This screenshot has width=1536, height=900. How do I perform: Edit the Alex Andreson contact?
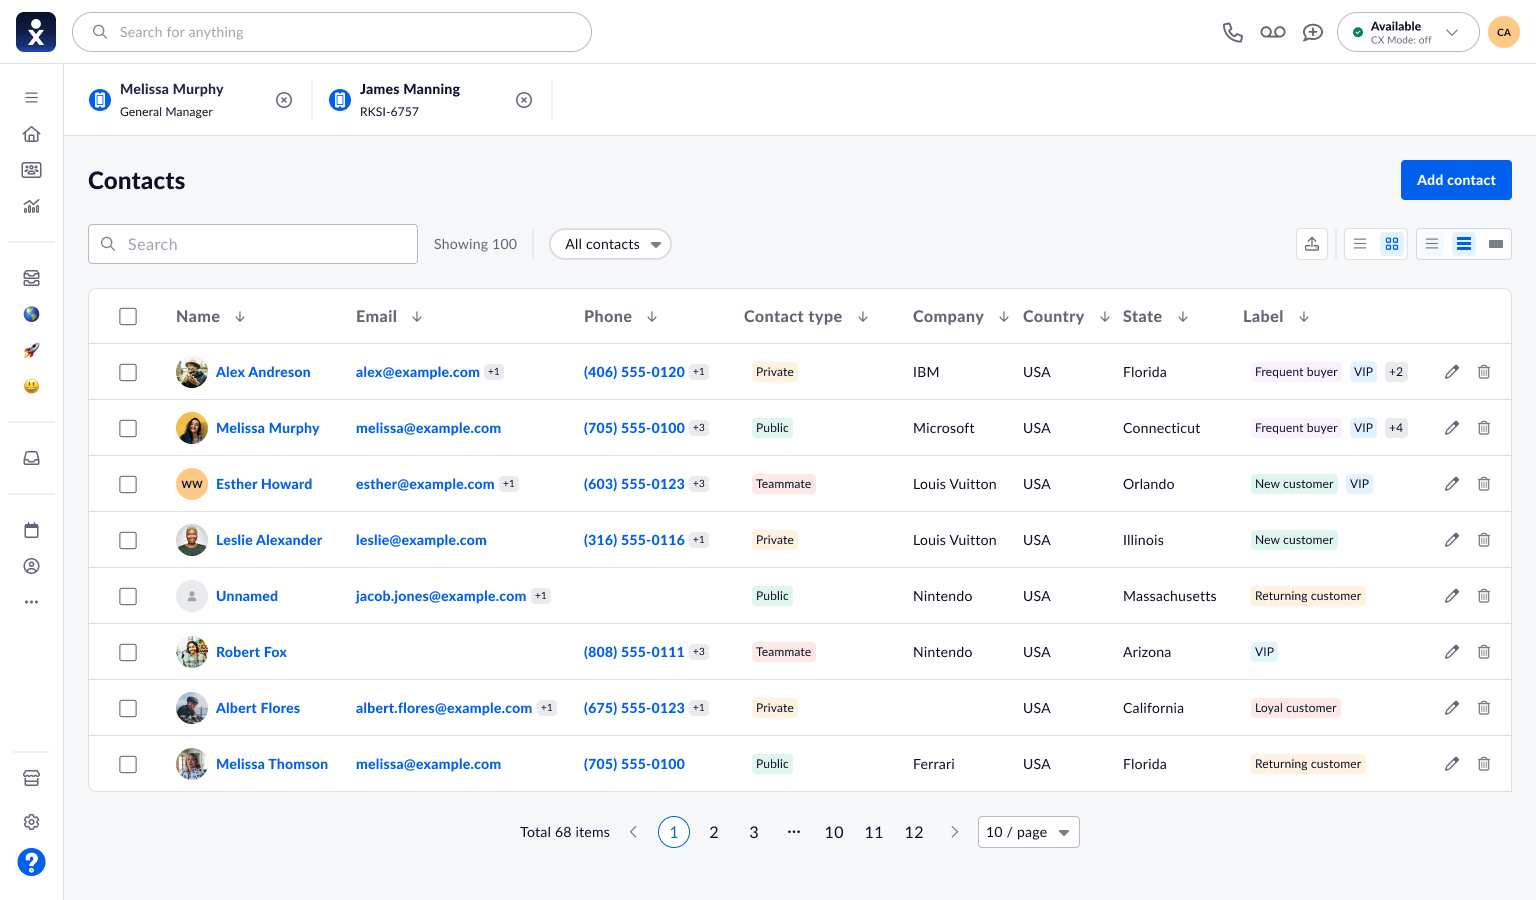pos(1452,372)
